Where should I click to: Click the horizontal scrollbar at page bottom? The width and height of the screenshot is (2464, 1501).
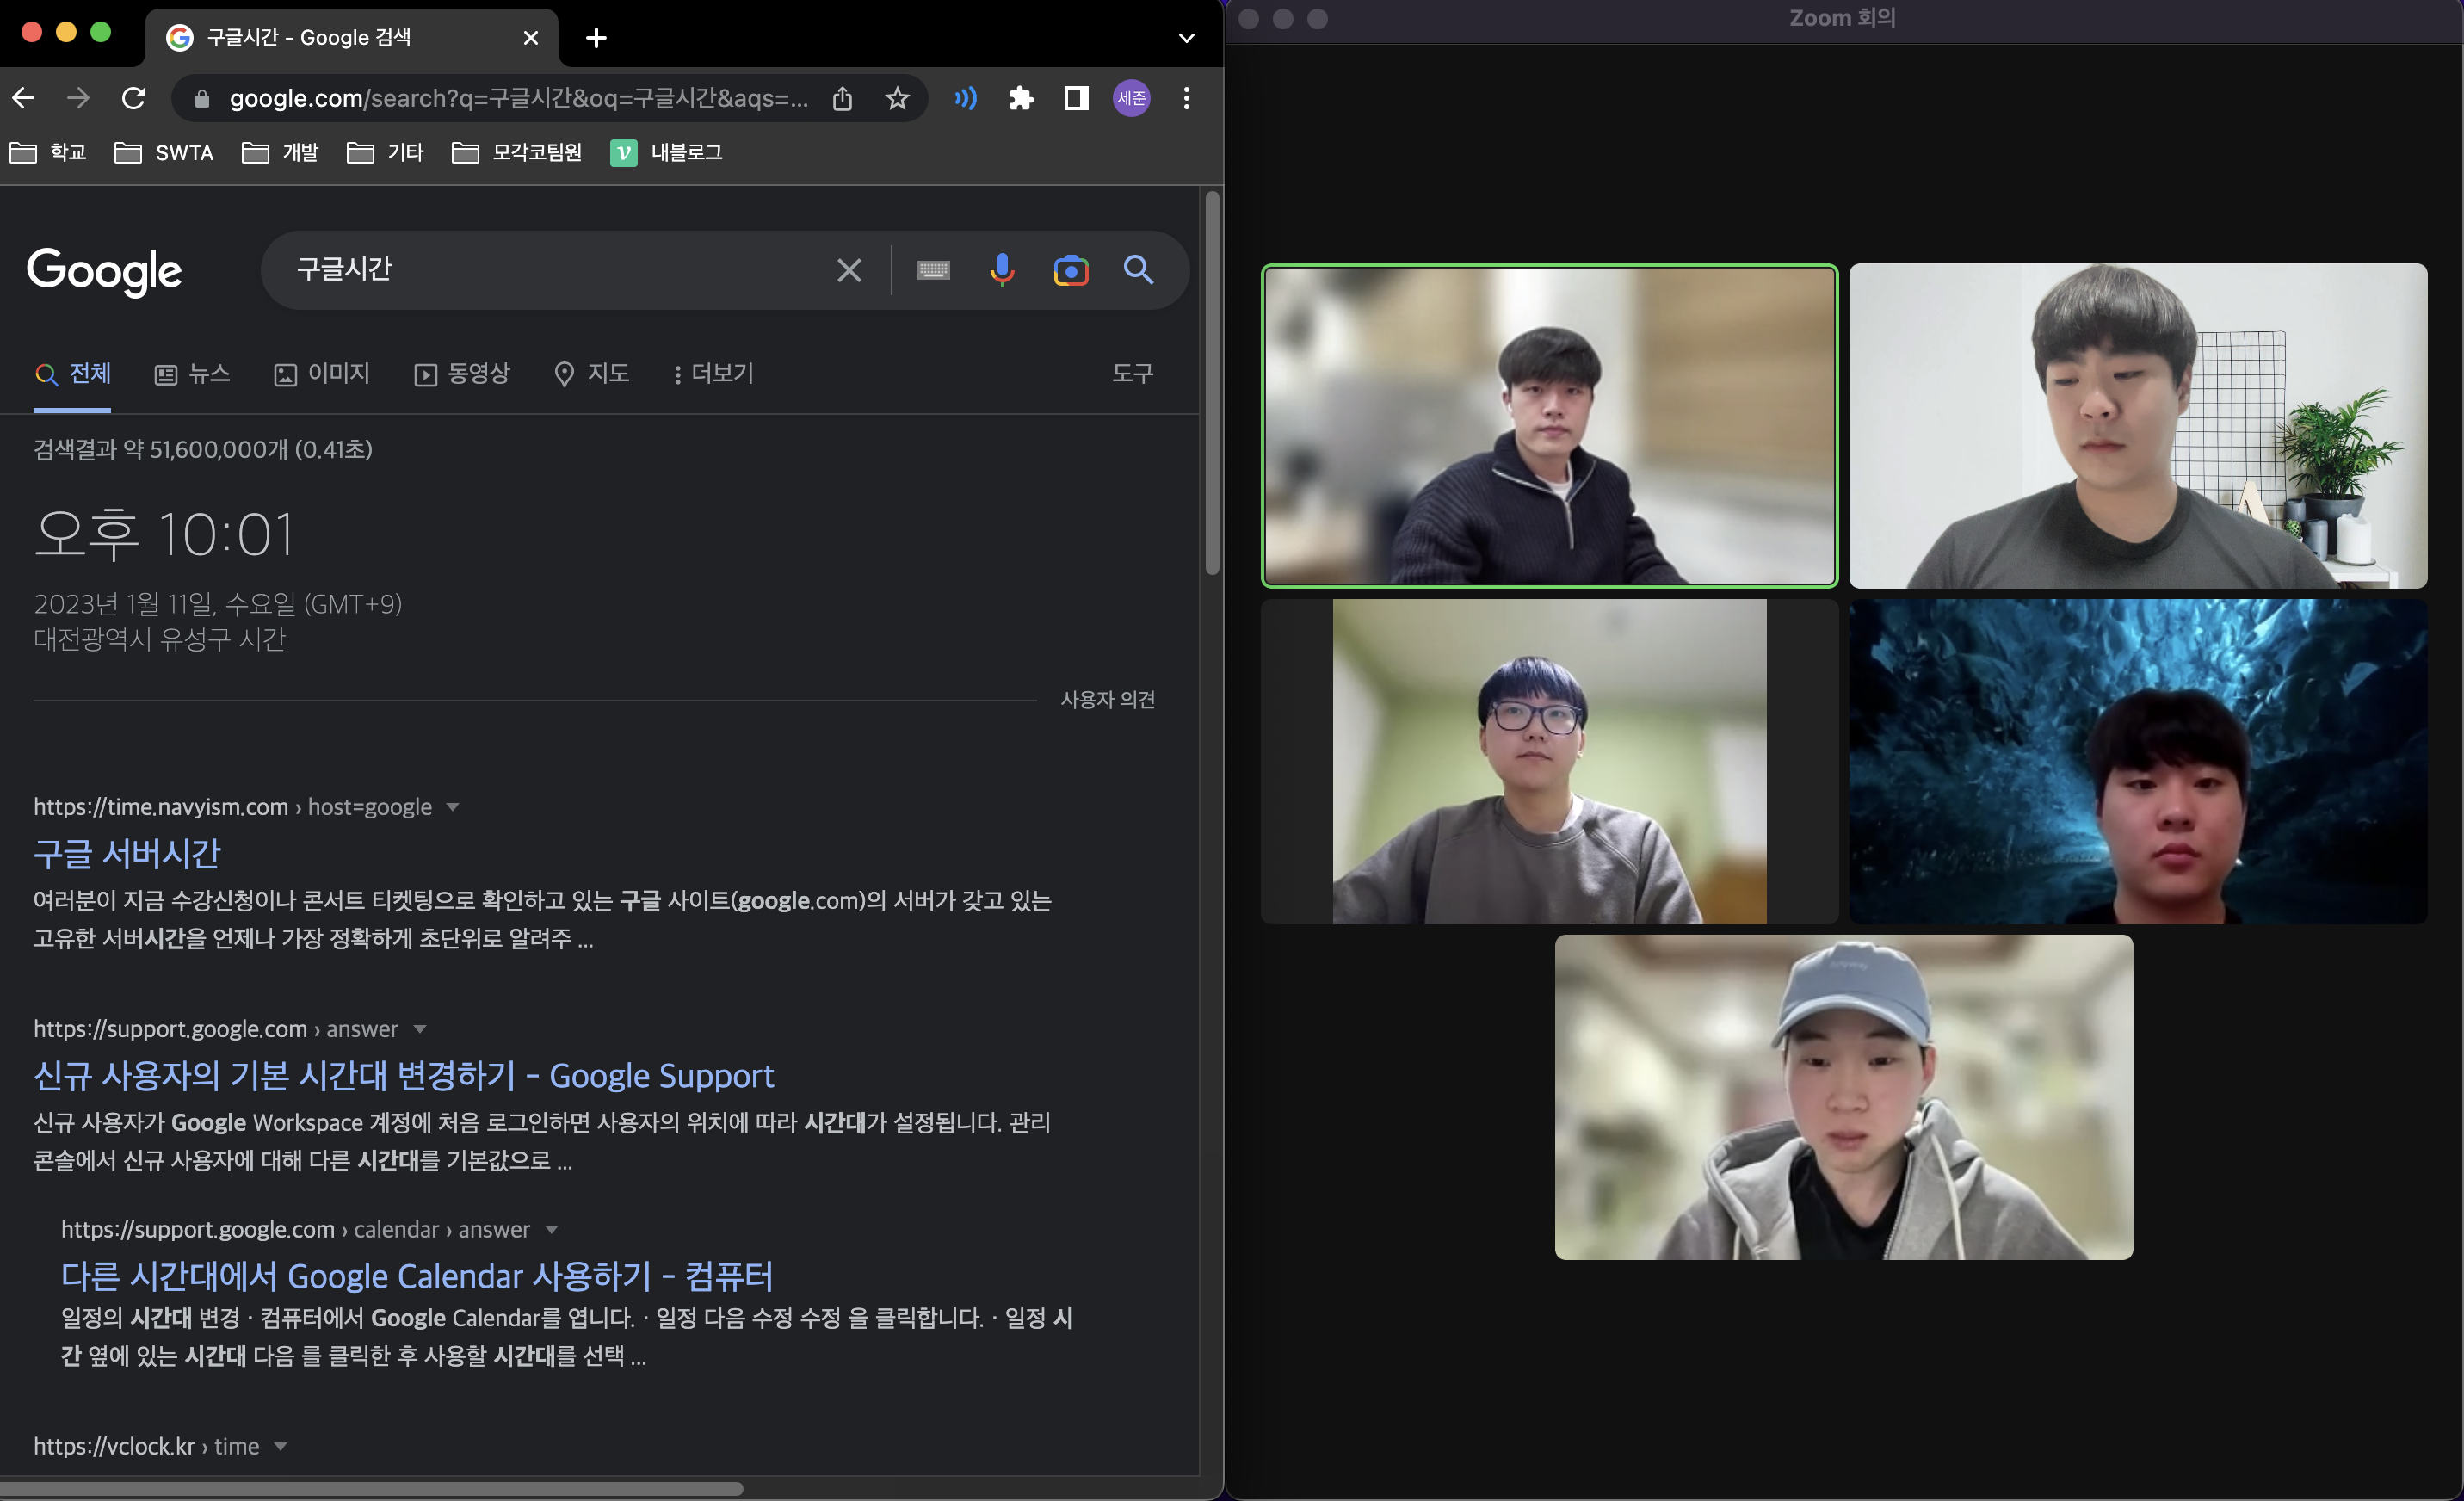pyautogui.click(x=370, y=1489)
